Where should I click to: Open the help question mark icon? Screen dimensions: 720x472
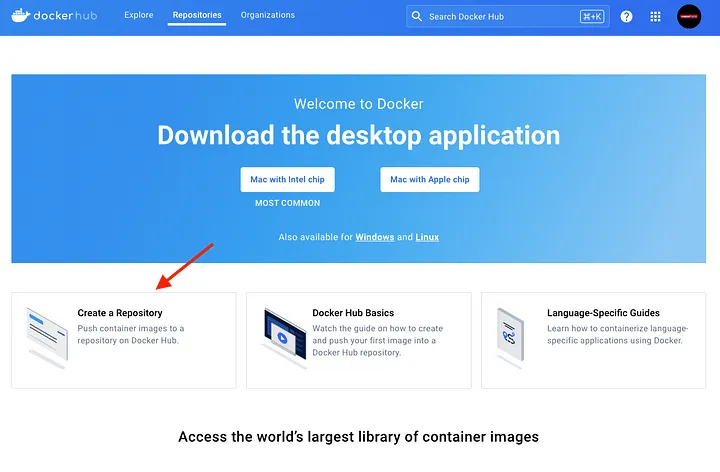(626, 17)
